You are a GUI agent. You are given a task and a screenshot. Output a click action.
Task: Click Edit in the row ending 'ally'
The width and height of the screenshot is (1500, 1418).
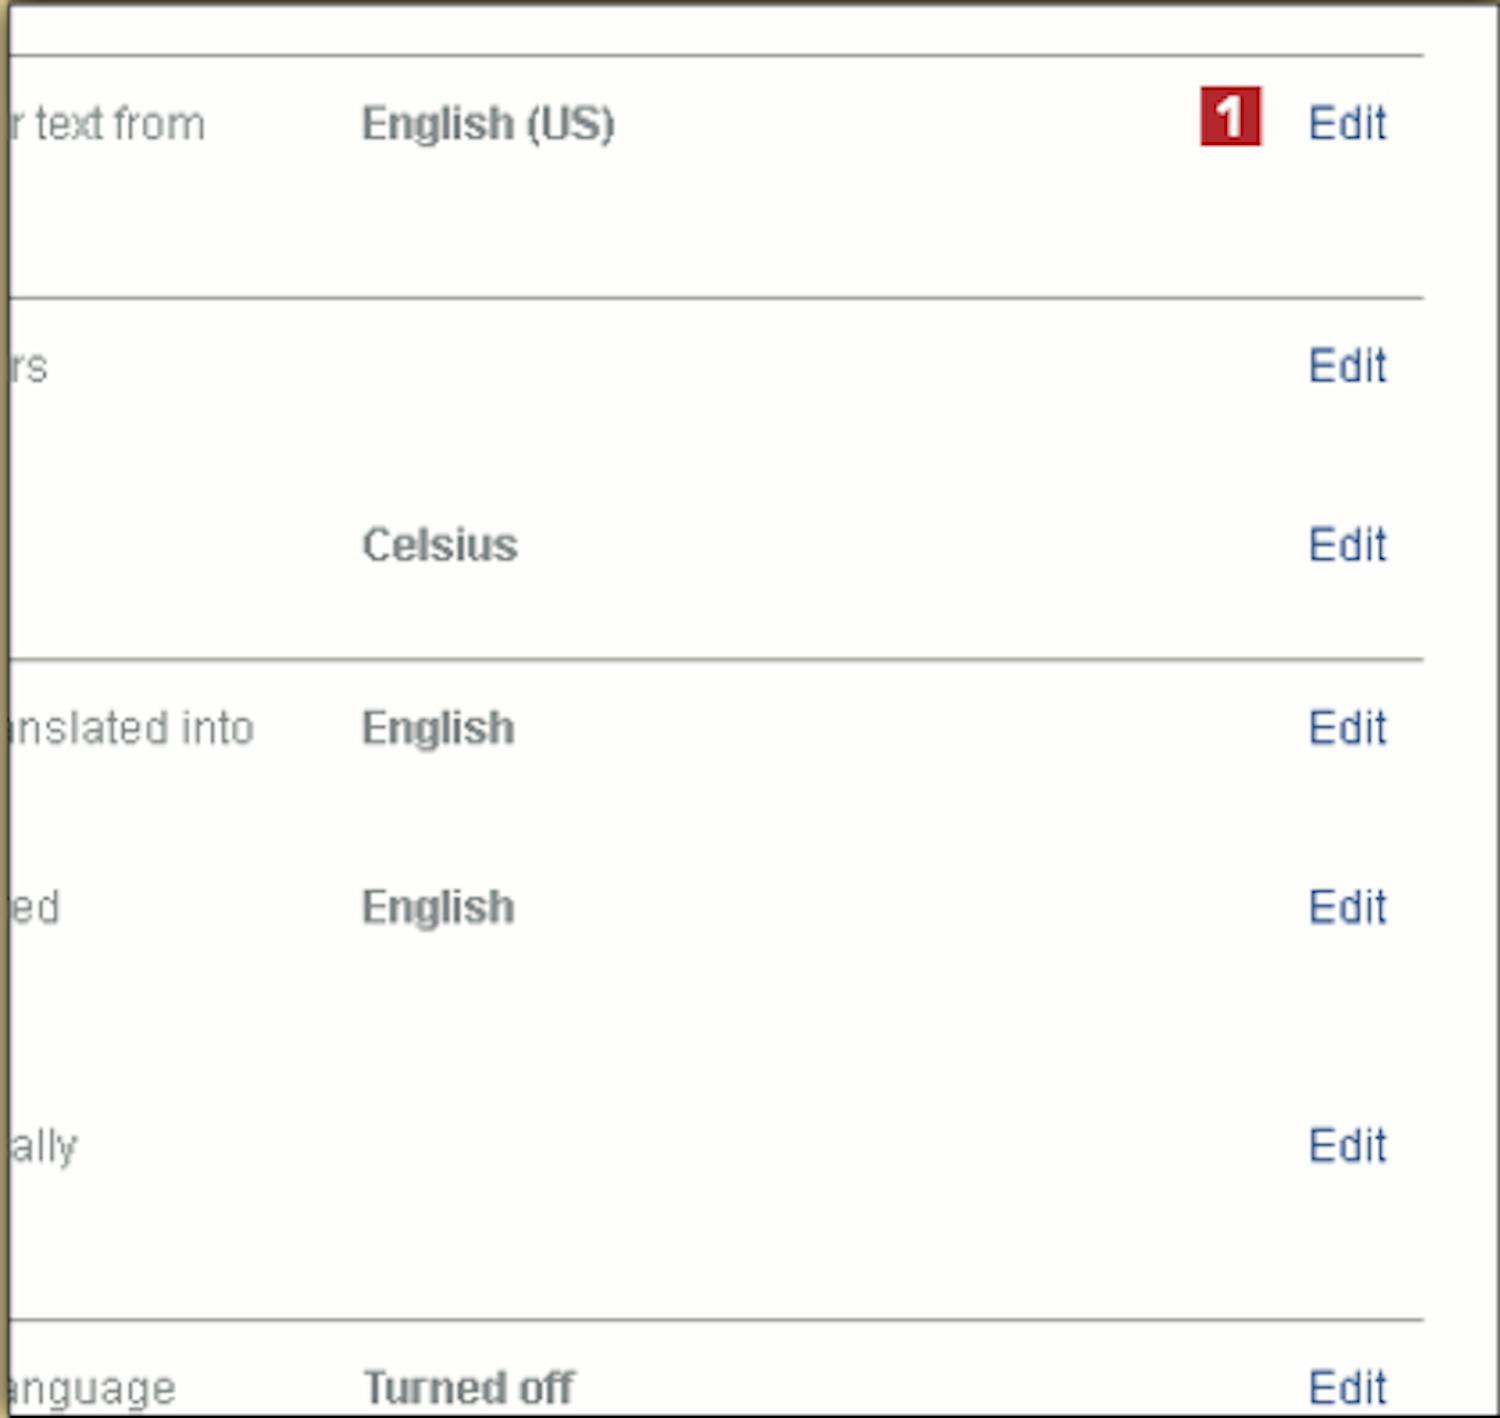coord(1347,1145)
